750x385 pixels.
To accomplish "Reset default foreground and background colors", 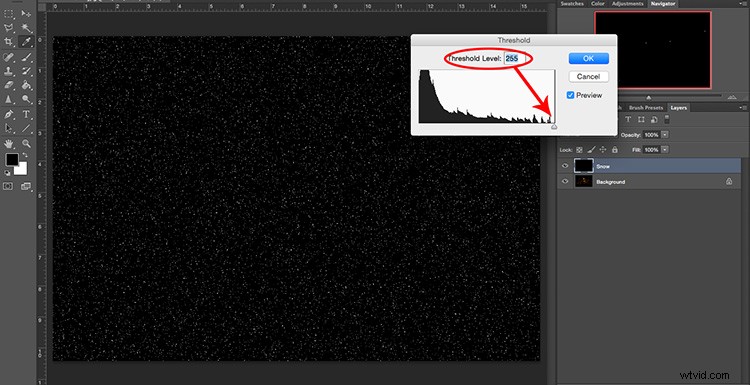I will click(x=8, y=173).
